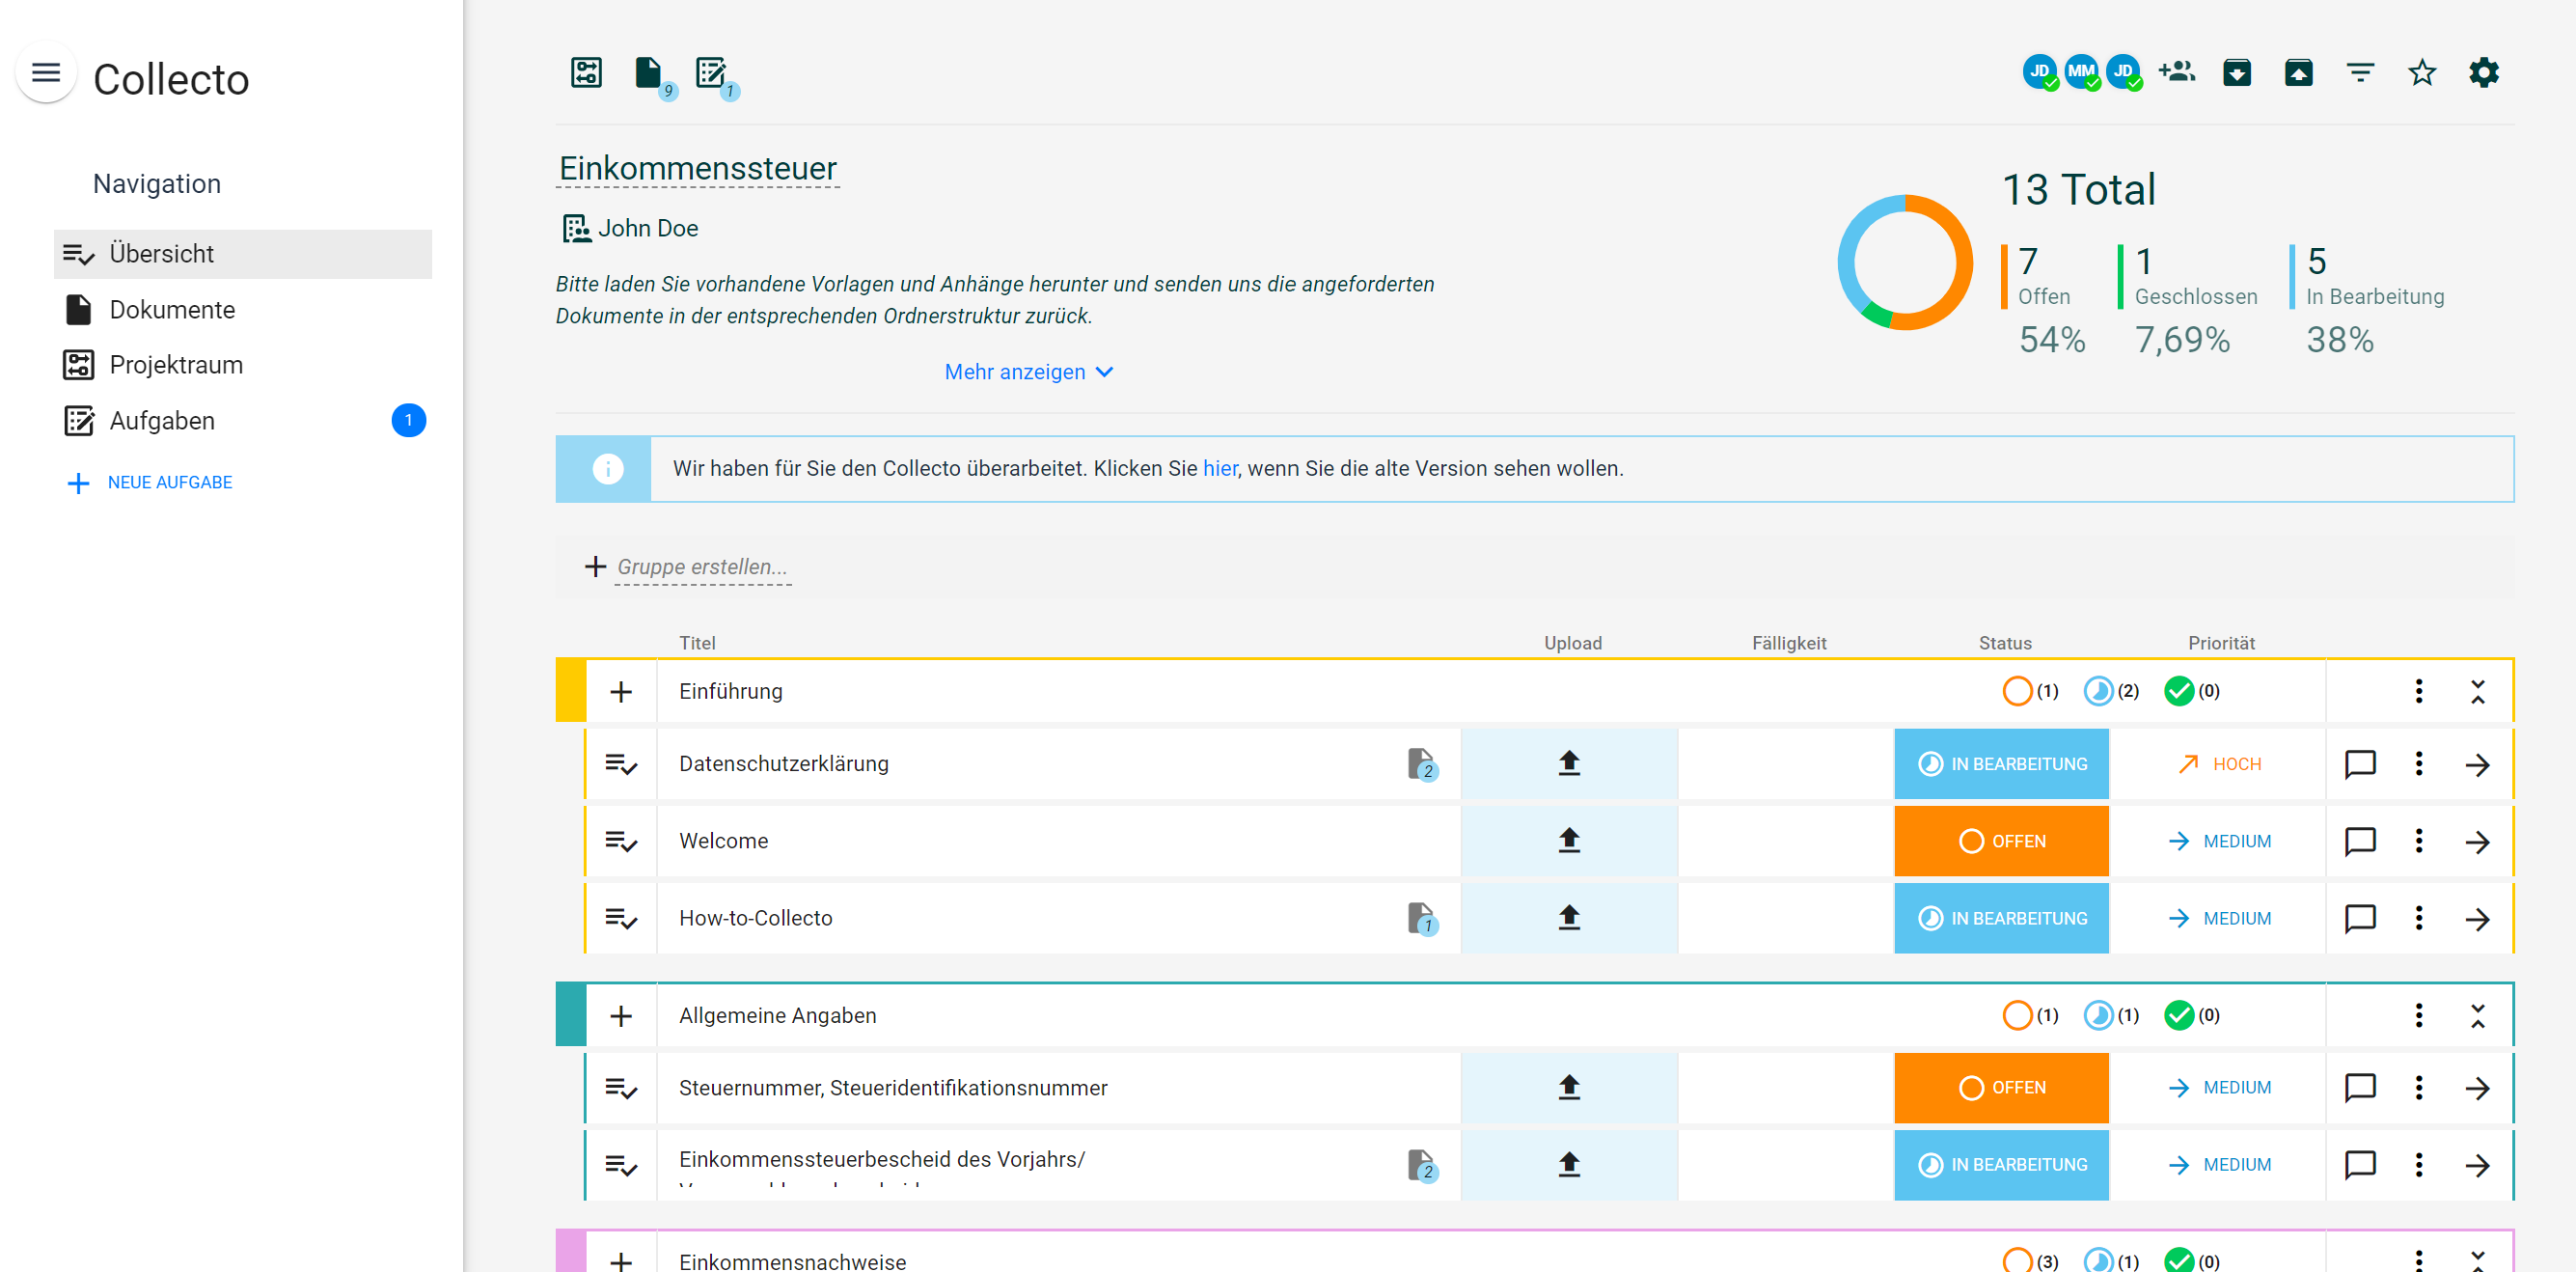Screen dimensions: 2576x1272
Task: Open more options for Datenschutzerklärung row
Action: coord(2419,764)
